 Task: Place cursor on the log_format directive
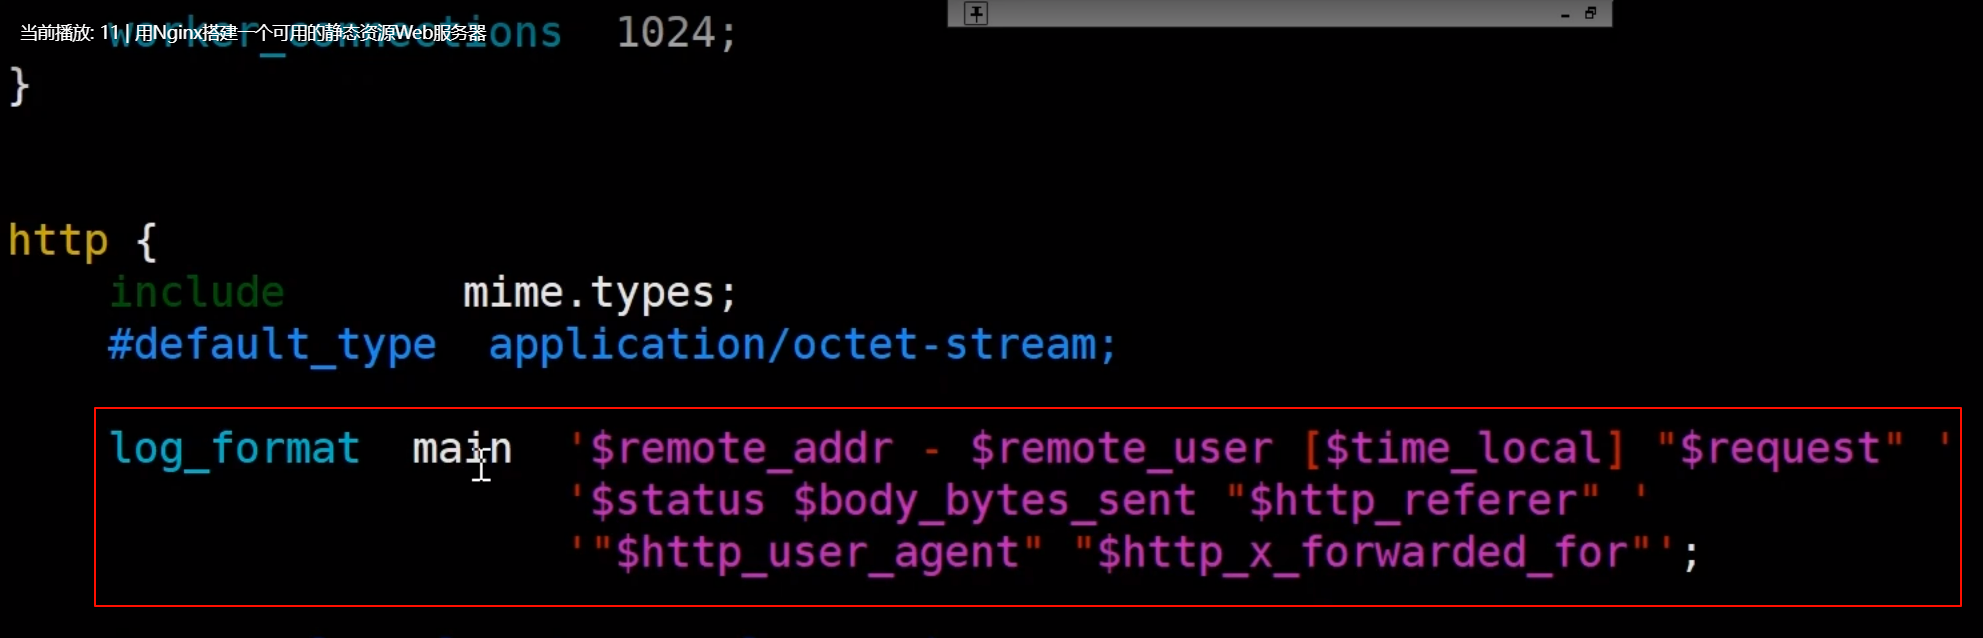[x=234, y=449]
